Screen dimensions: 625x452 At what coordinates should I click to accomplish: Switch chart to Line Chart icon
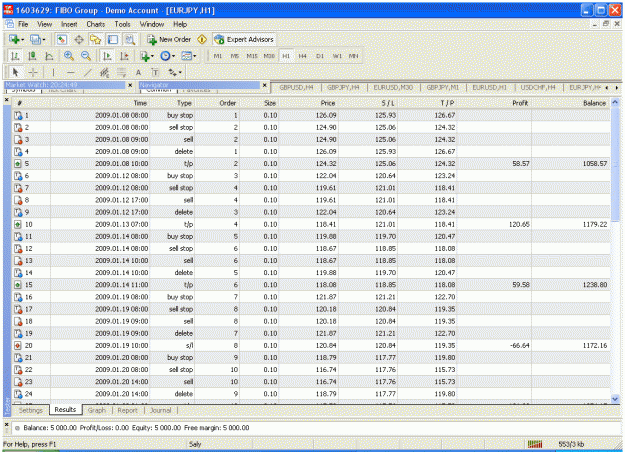tap(49, 56)
